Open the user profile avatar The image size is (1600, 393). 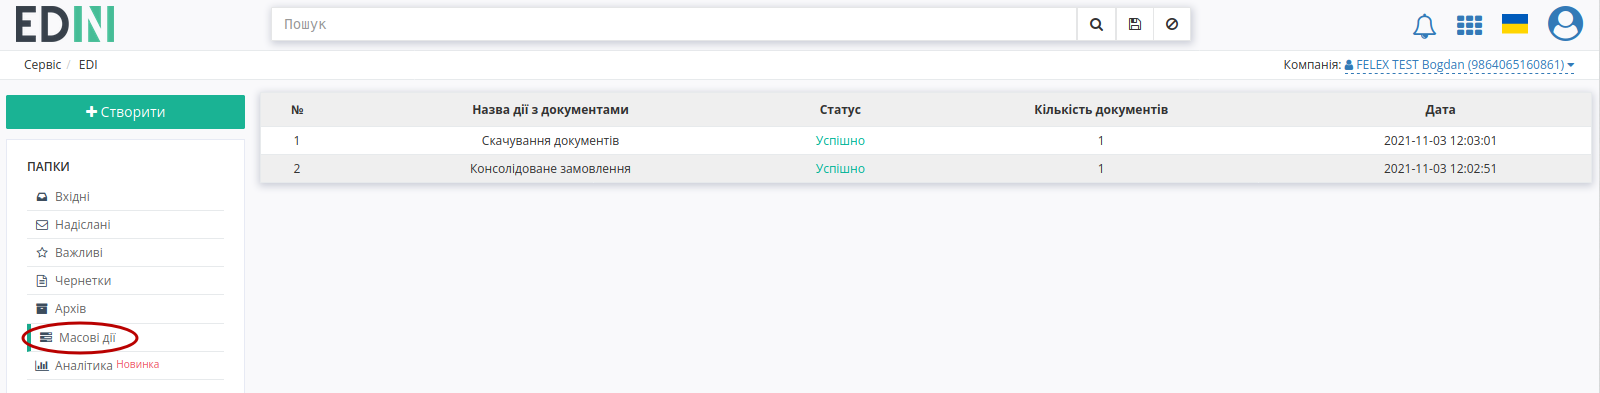point(1565,24)
